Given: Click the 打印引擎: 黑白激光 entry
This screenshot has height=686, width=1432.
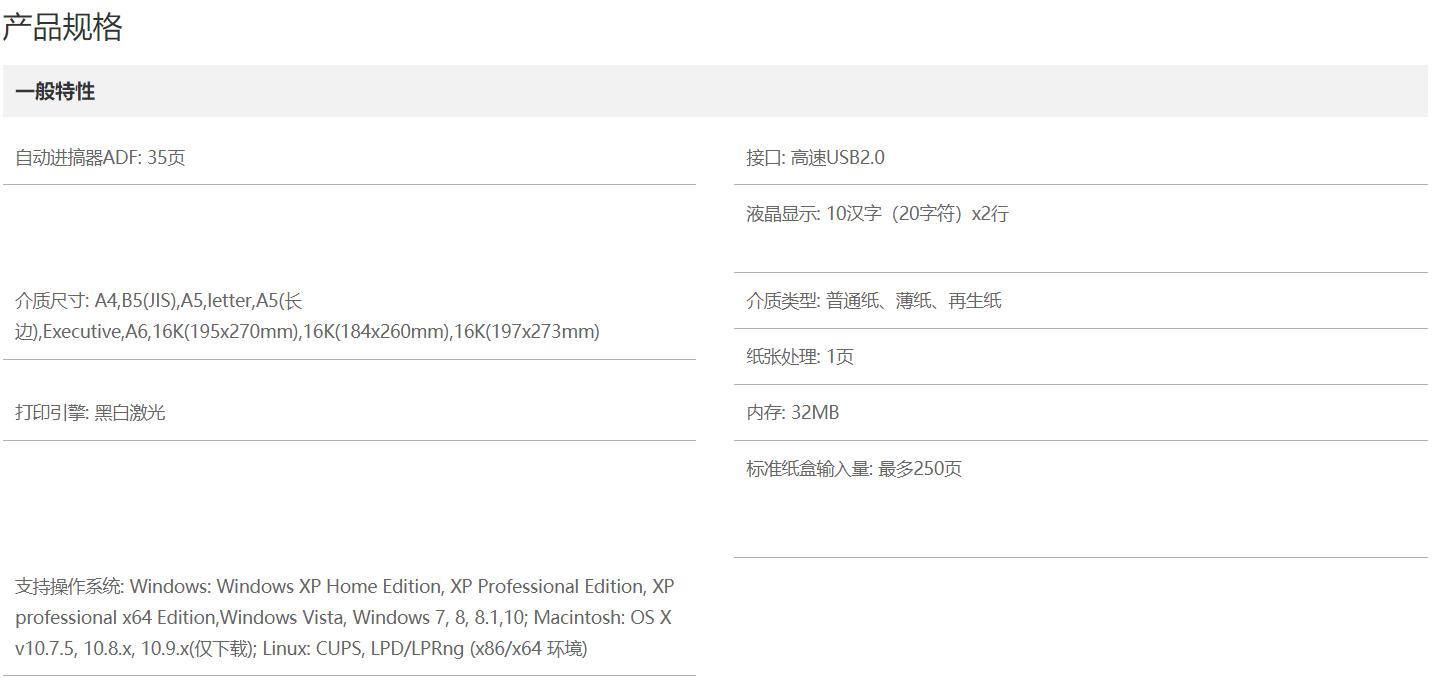Looking at the screenshot, I should (90, 413).
